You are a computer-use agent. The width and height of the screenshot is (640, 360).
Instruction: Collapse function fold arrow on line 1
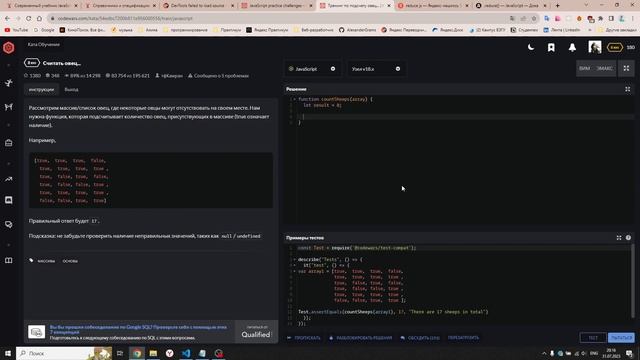[294, 99]
